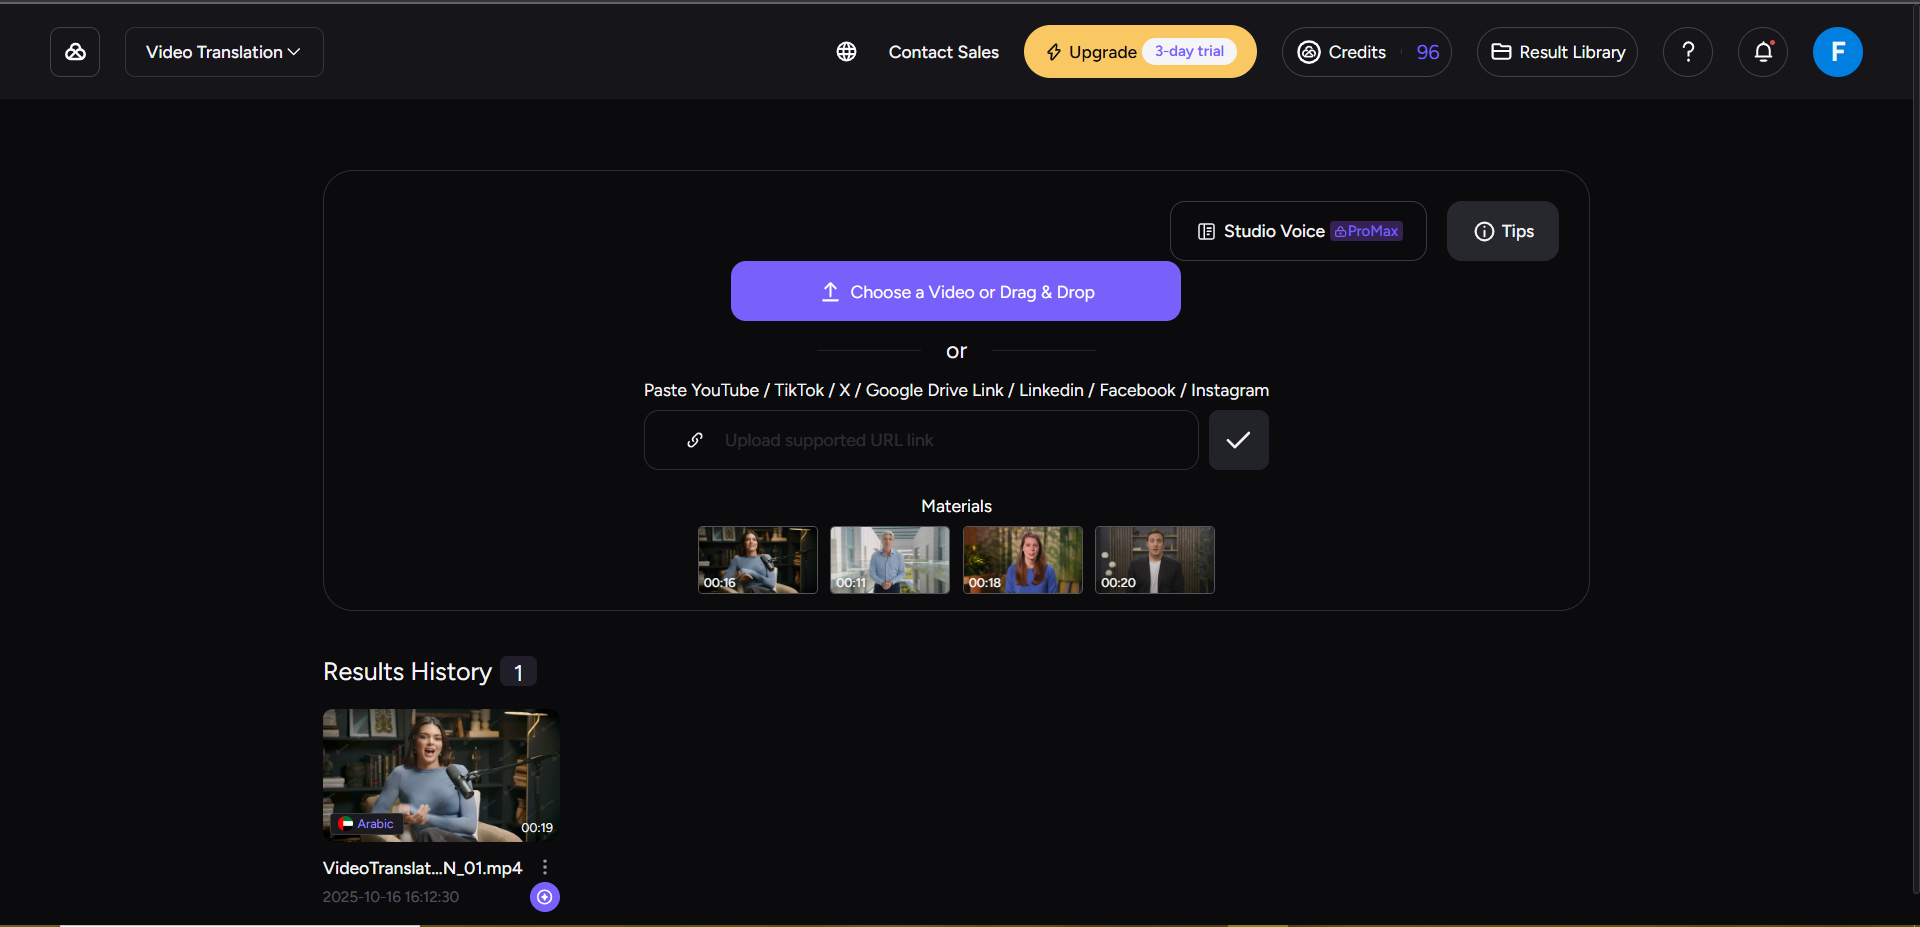Click Choose a Video or Drag & Drop
The width and height of the screenshot is (1920, 927).
[955, 291]
